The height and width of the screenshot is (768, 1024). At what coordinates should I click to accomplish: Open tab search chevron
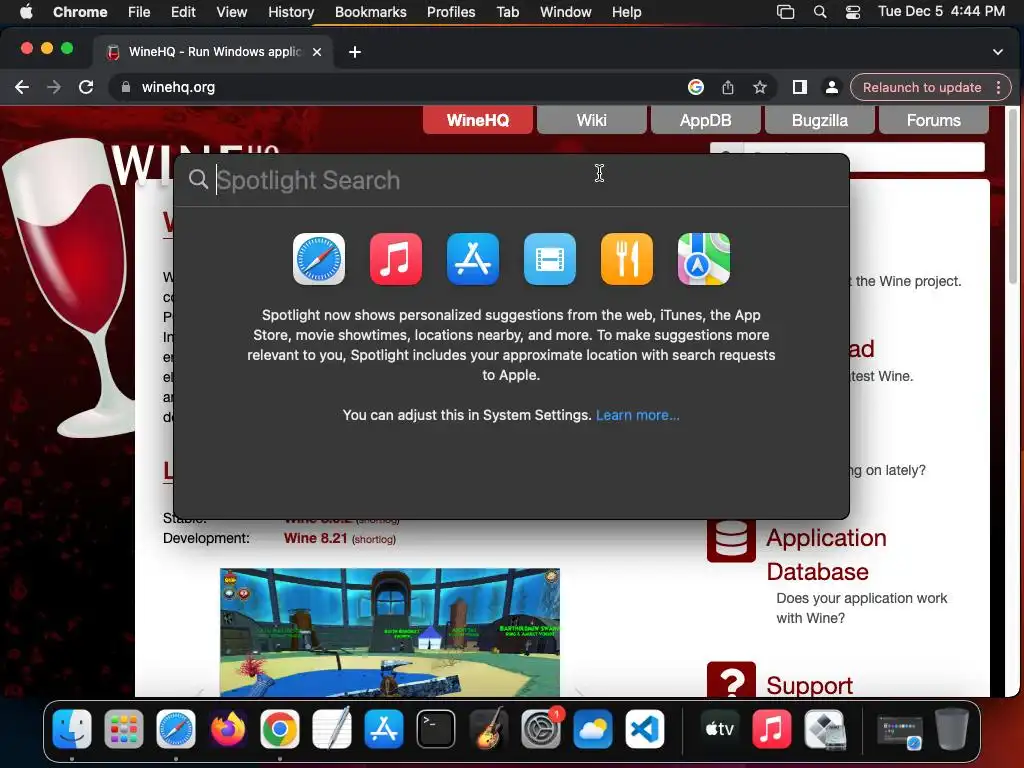(x=997, y=52)
